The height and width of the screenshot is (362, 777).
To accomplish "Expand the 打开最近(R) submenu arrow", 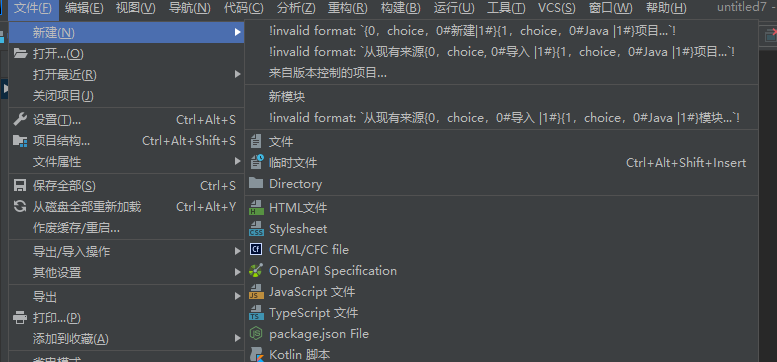I will (x=238, y=75).
